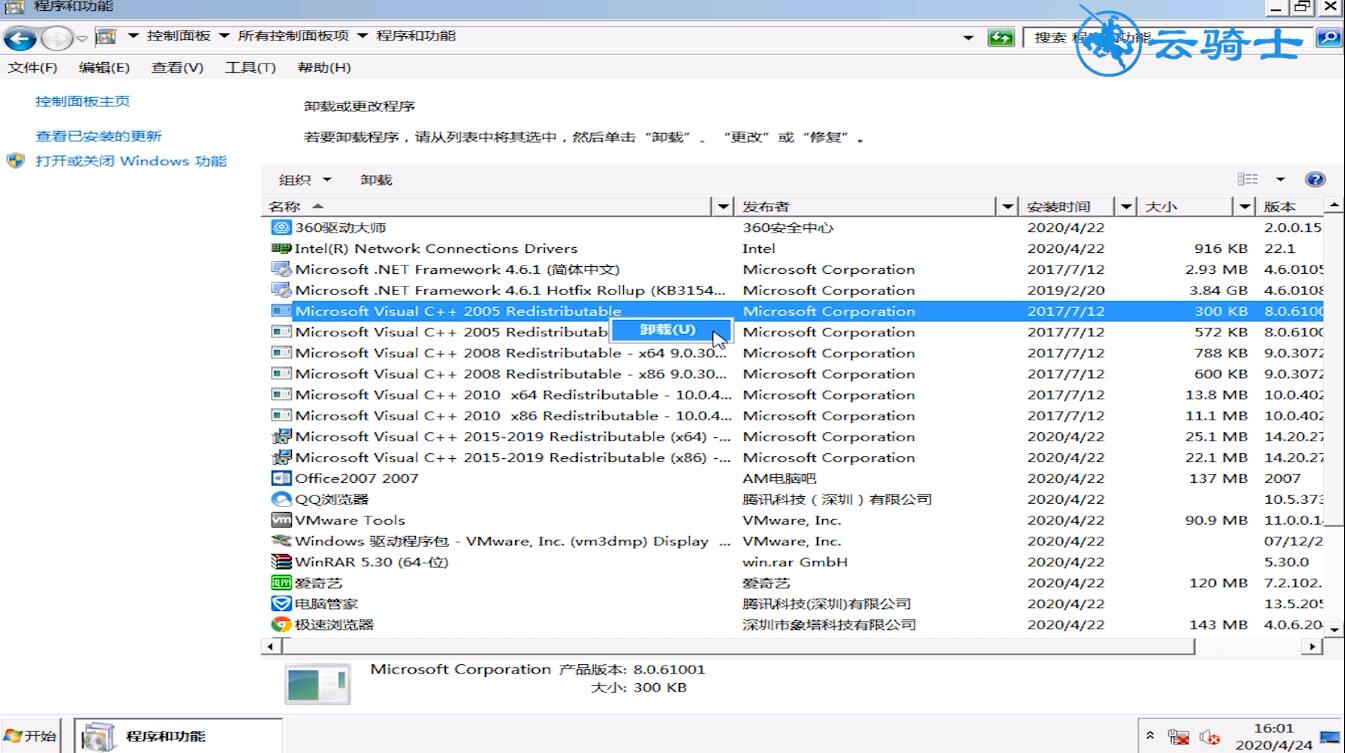1345x753 pixels.
Task: Click the Visual C++ 2015-2019 (x64) installer icon
Action: (x=281, y=437)
